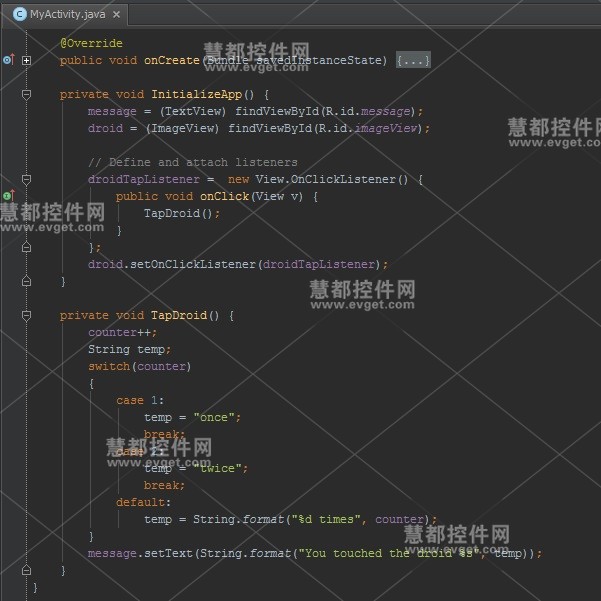The height and width of the screenshot is (601, 601).
Task: Close the MyActivity.java tab
Action: [x=116, y=15]
